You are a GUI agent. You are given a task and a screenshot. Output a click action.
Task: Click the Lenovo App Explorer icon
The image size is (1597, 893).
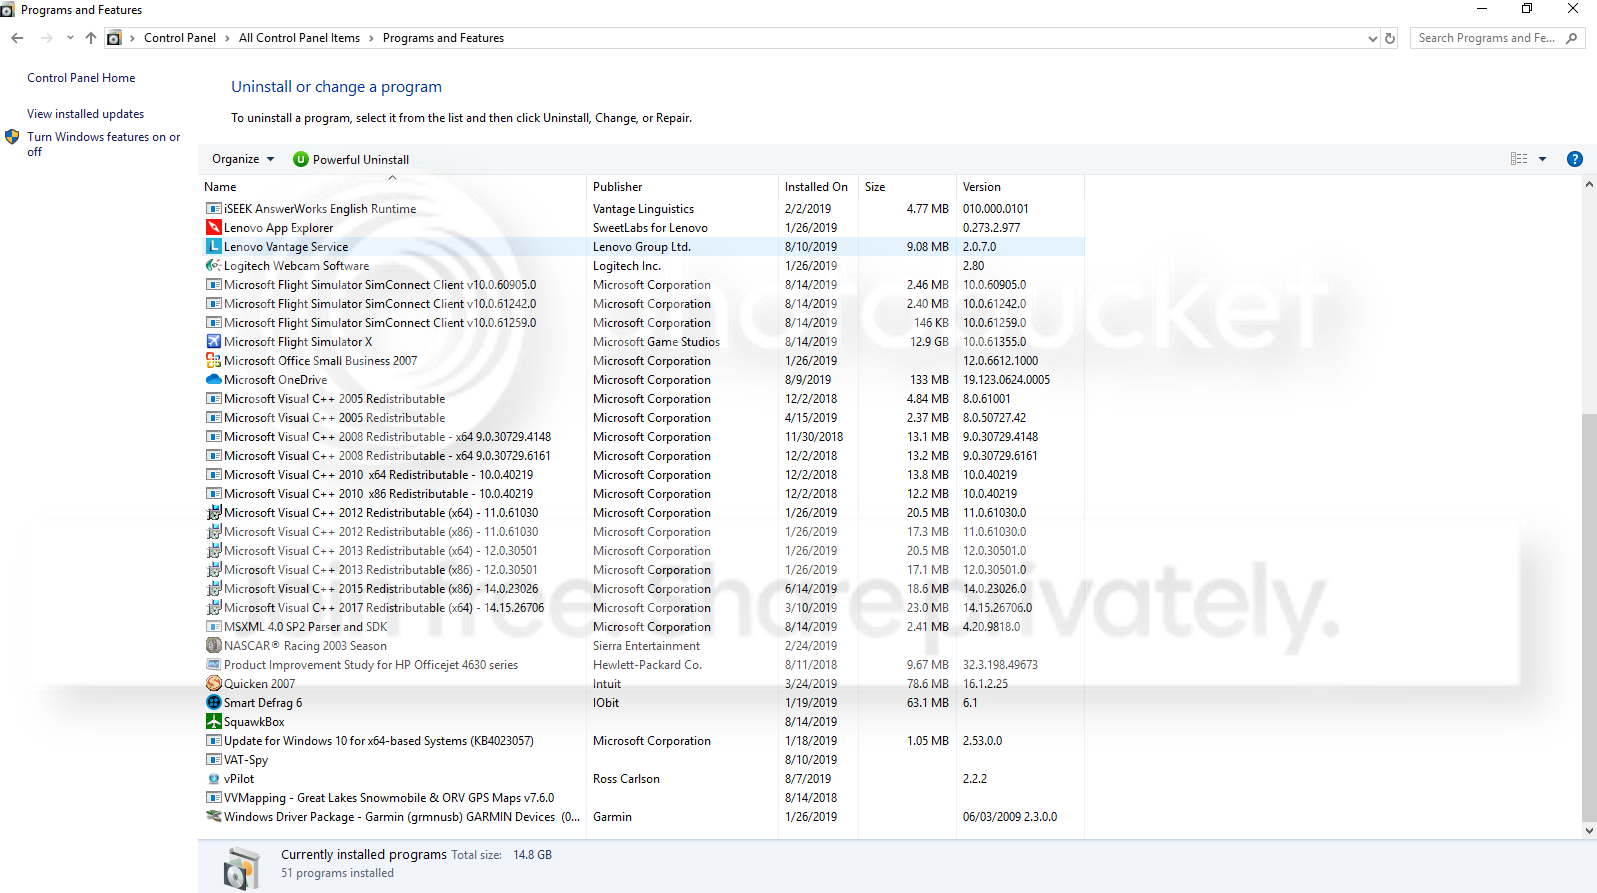click(213, 228)
